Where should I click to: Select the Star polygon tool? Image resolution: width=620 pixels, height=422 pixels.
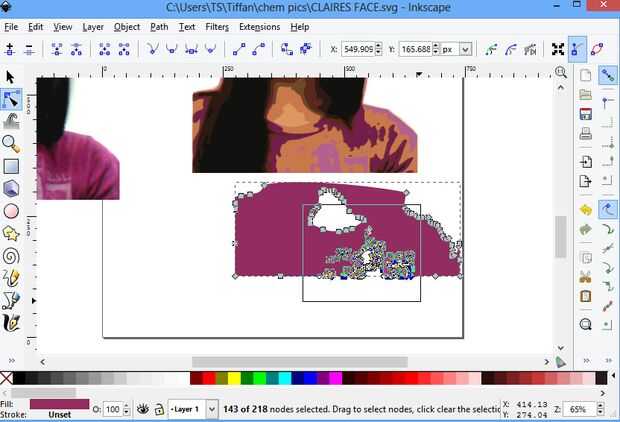[x=11, y=233]
